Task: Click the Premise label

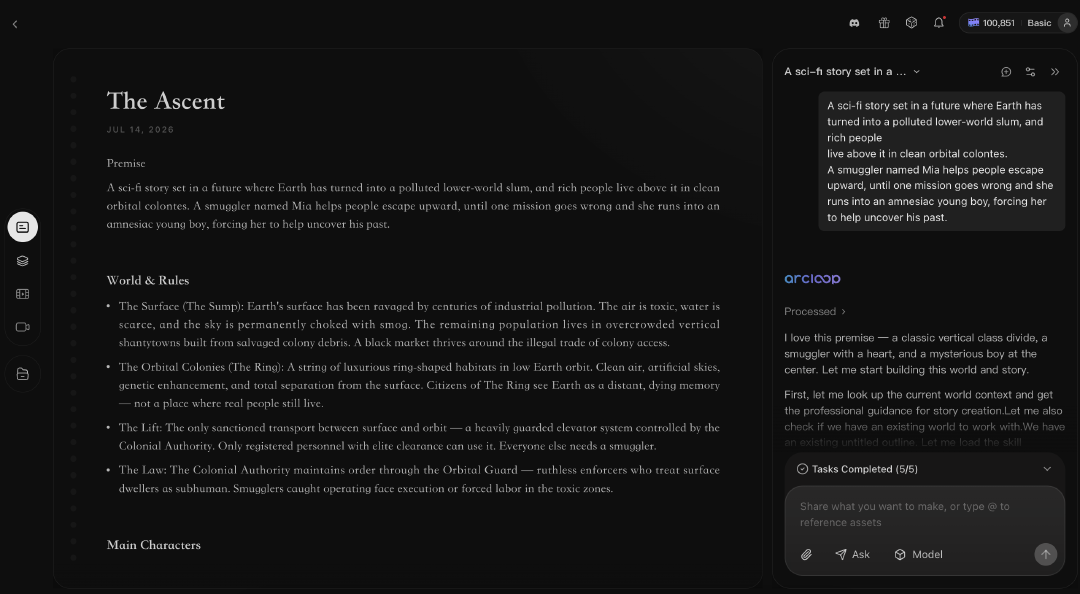Action: point(126,163)
